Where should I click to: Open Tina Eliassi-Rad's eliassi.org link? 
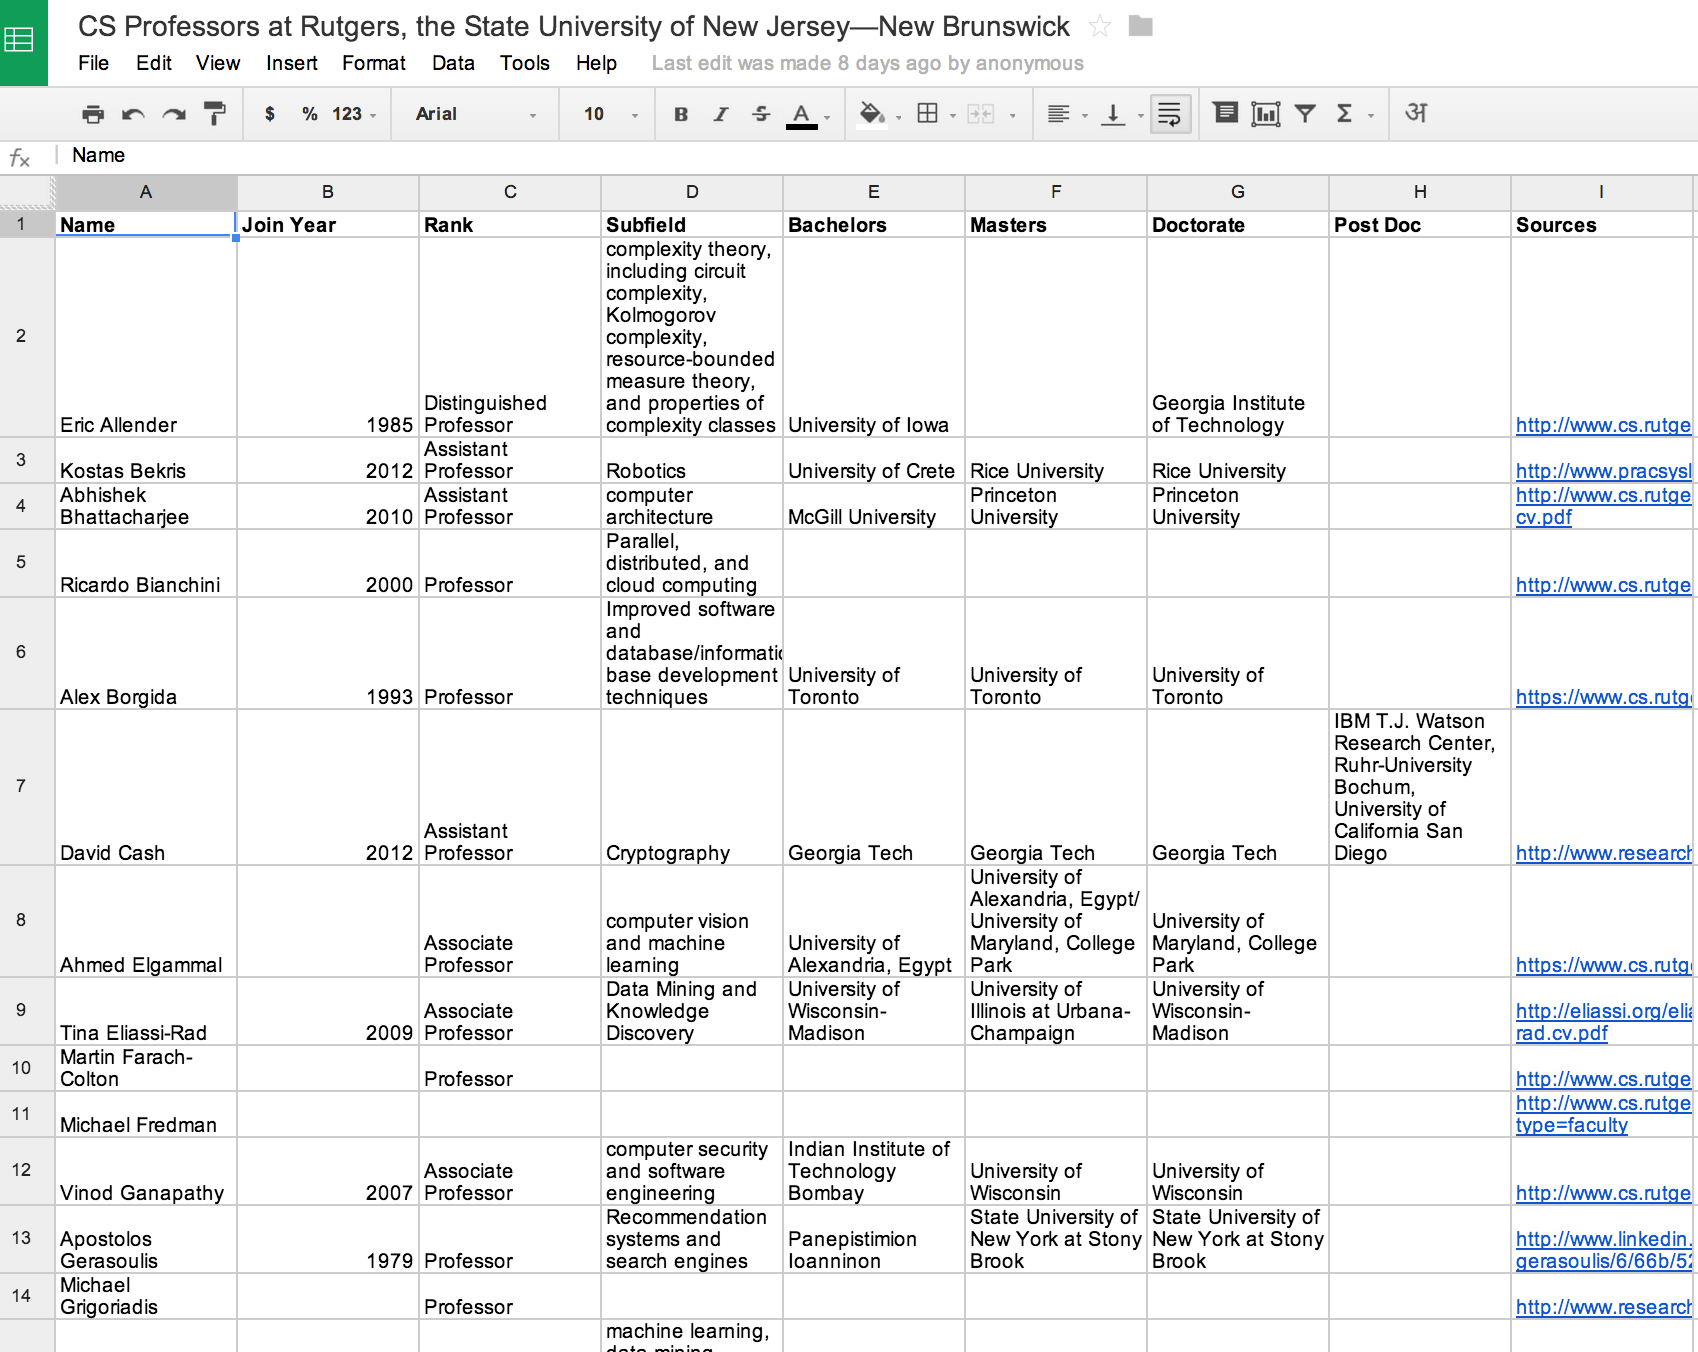coord(1603,1022)
